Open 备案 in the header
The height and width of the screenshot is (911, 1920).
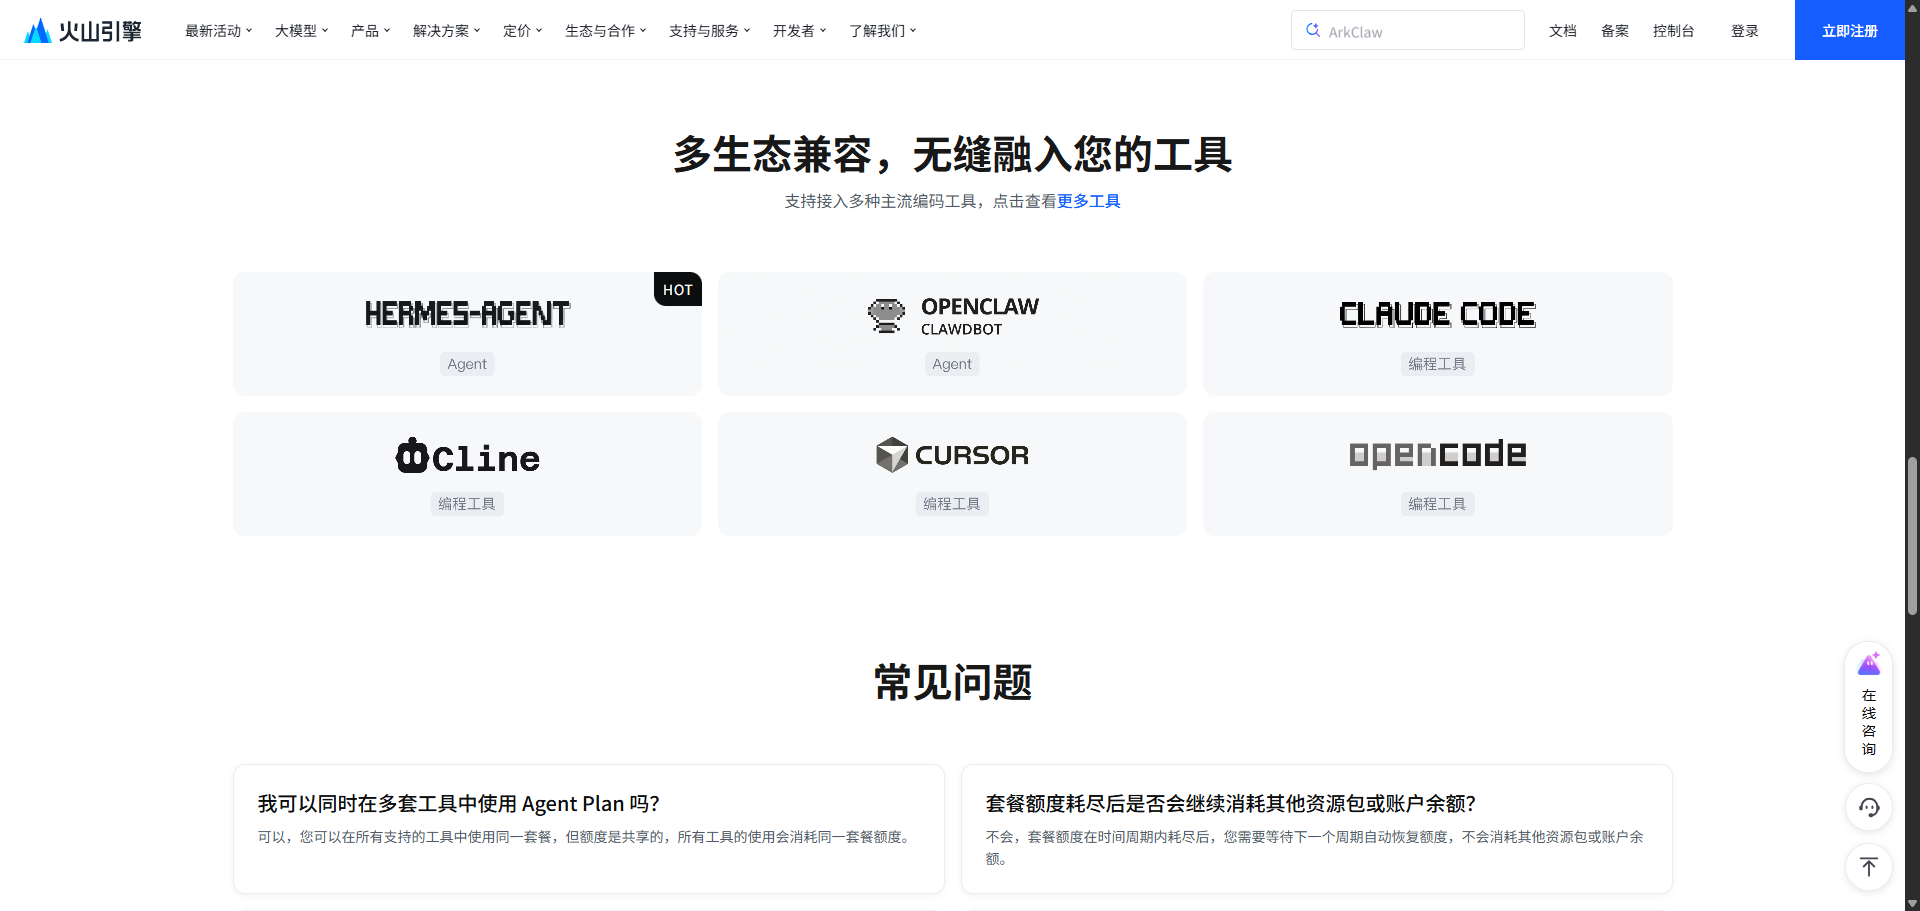(1614, 31)
